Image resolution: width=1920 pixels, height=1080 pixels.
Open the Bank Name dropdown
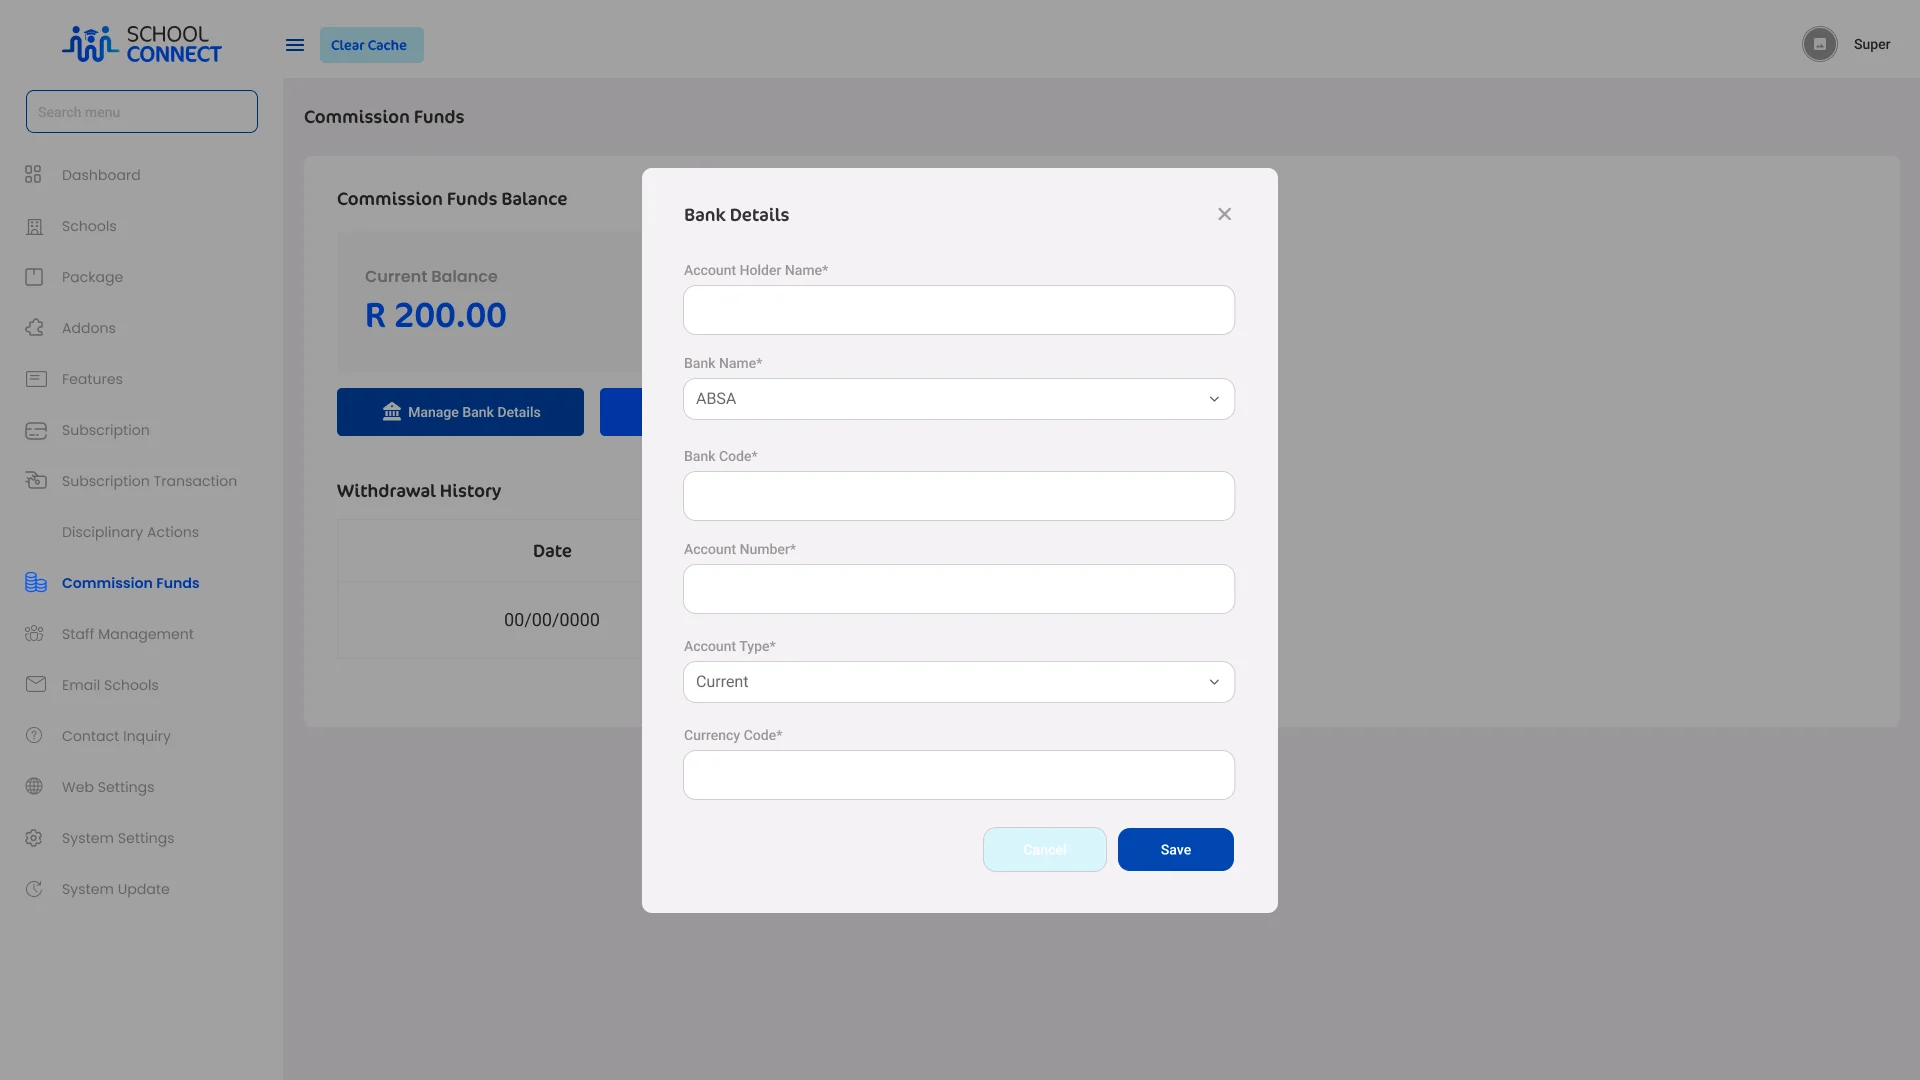pos(959,399)
